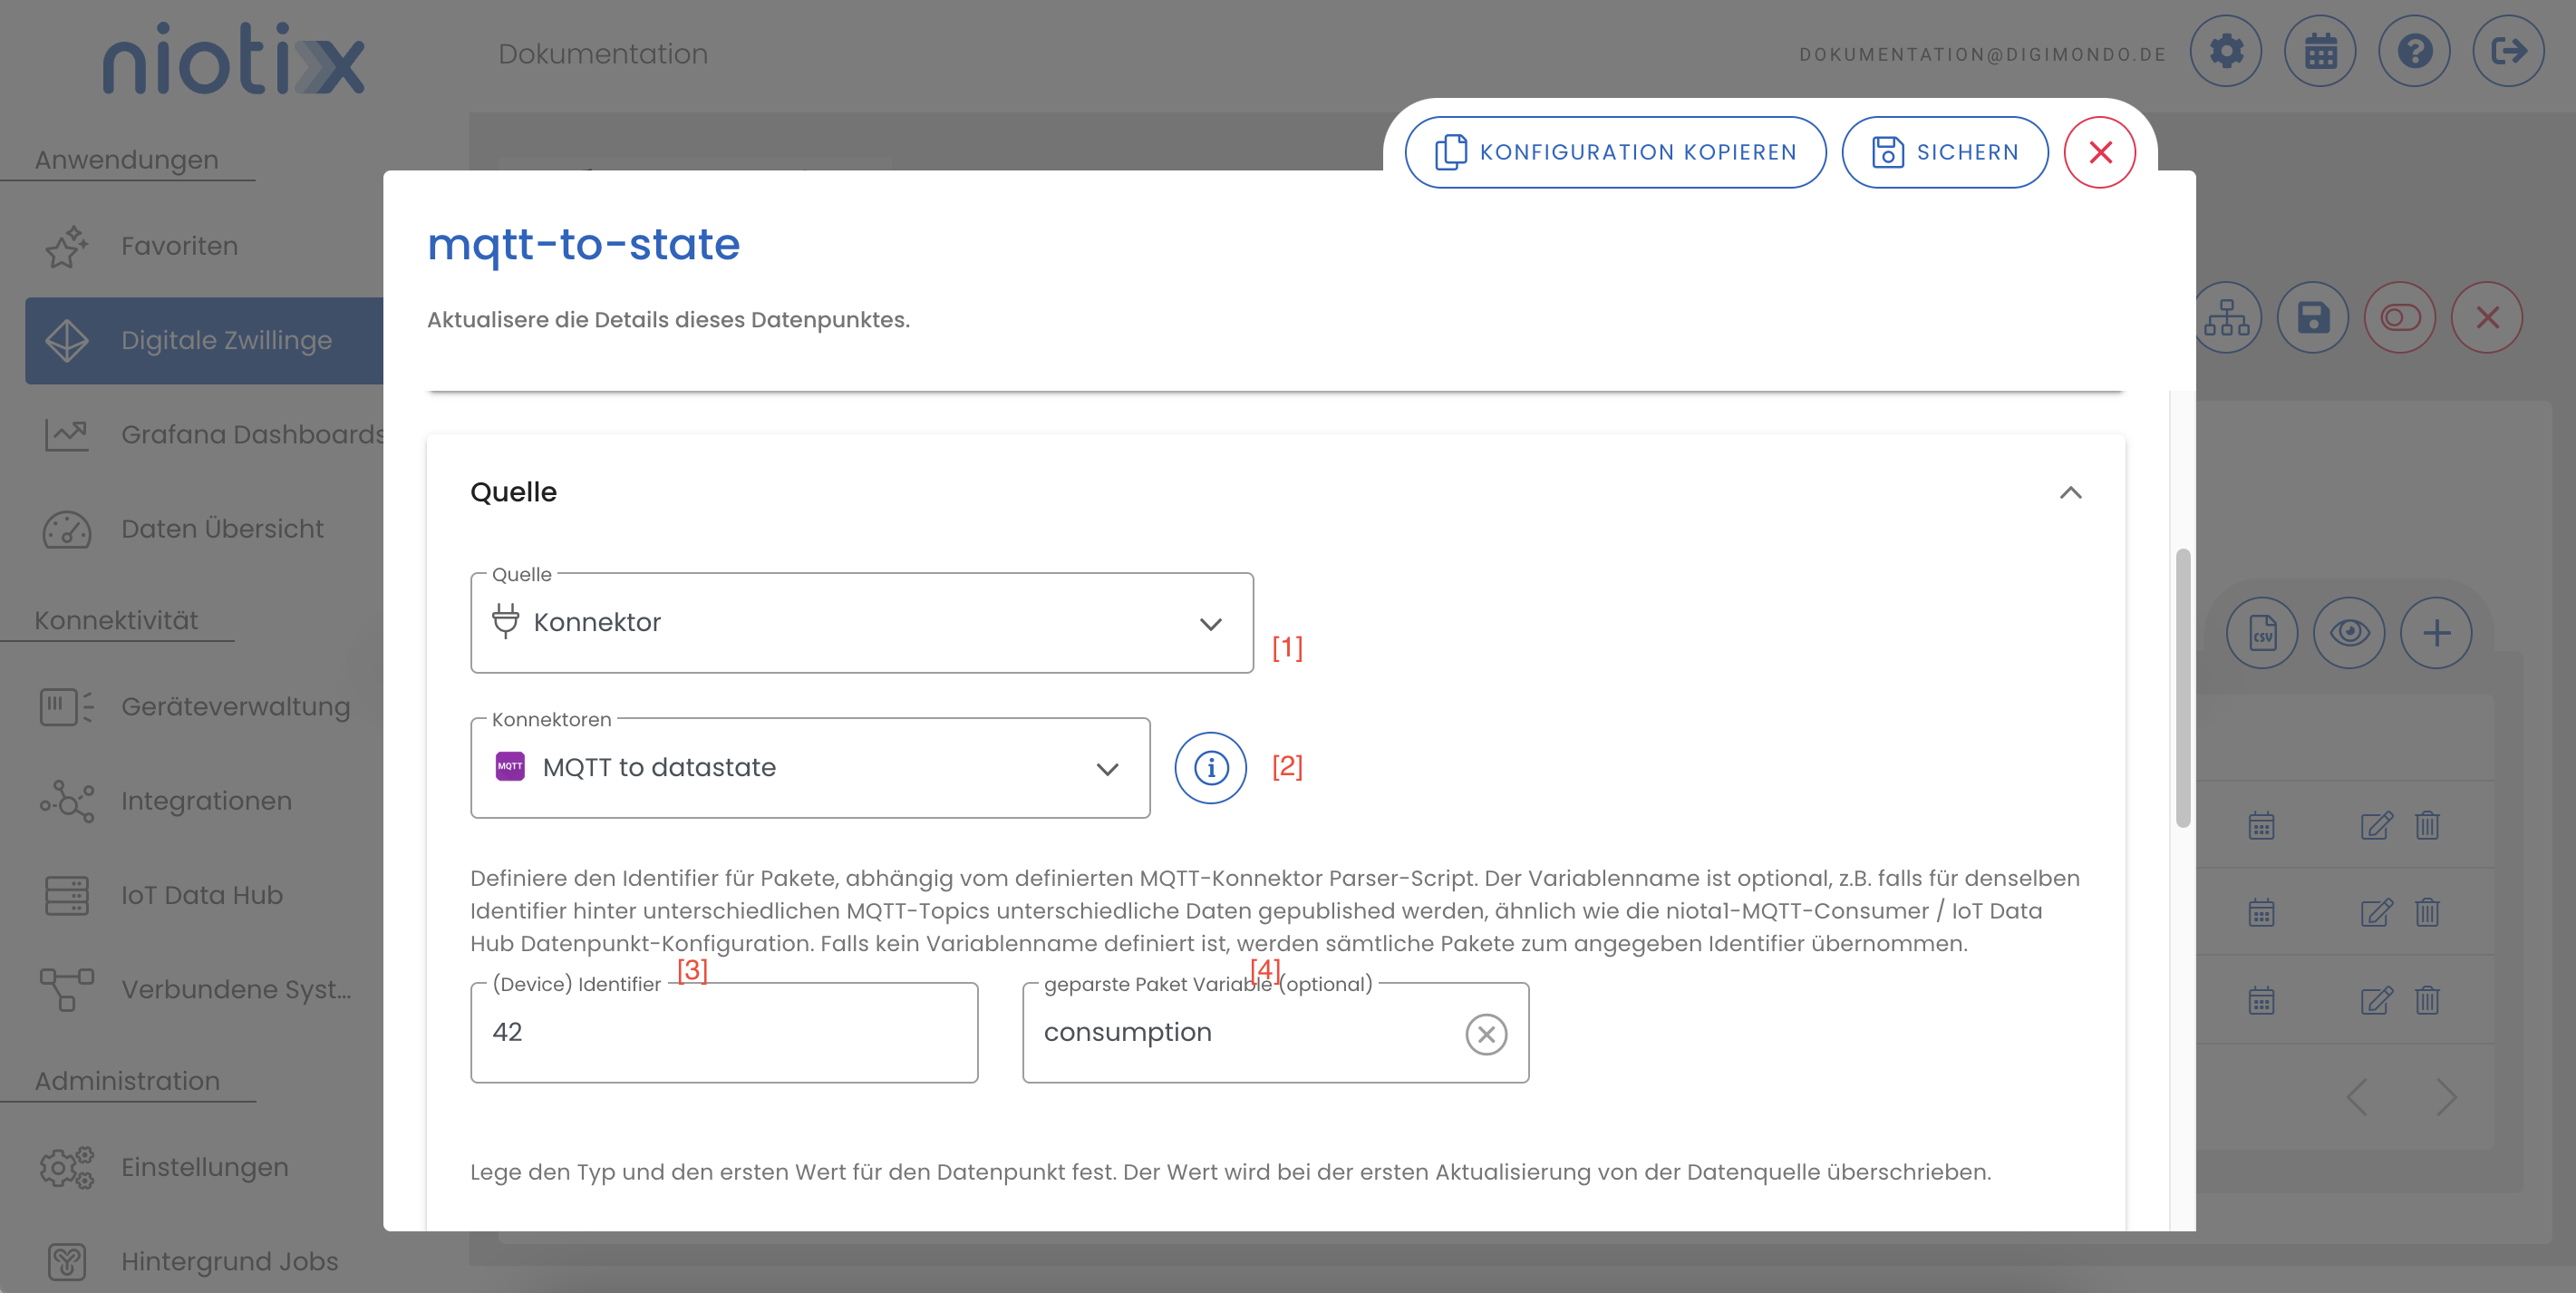Viewport: 2576px width, 1293px height.
Task: Click the plus add button
Action: tap(2436, 633)
